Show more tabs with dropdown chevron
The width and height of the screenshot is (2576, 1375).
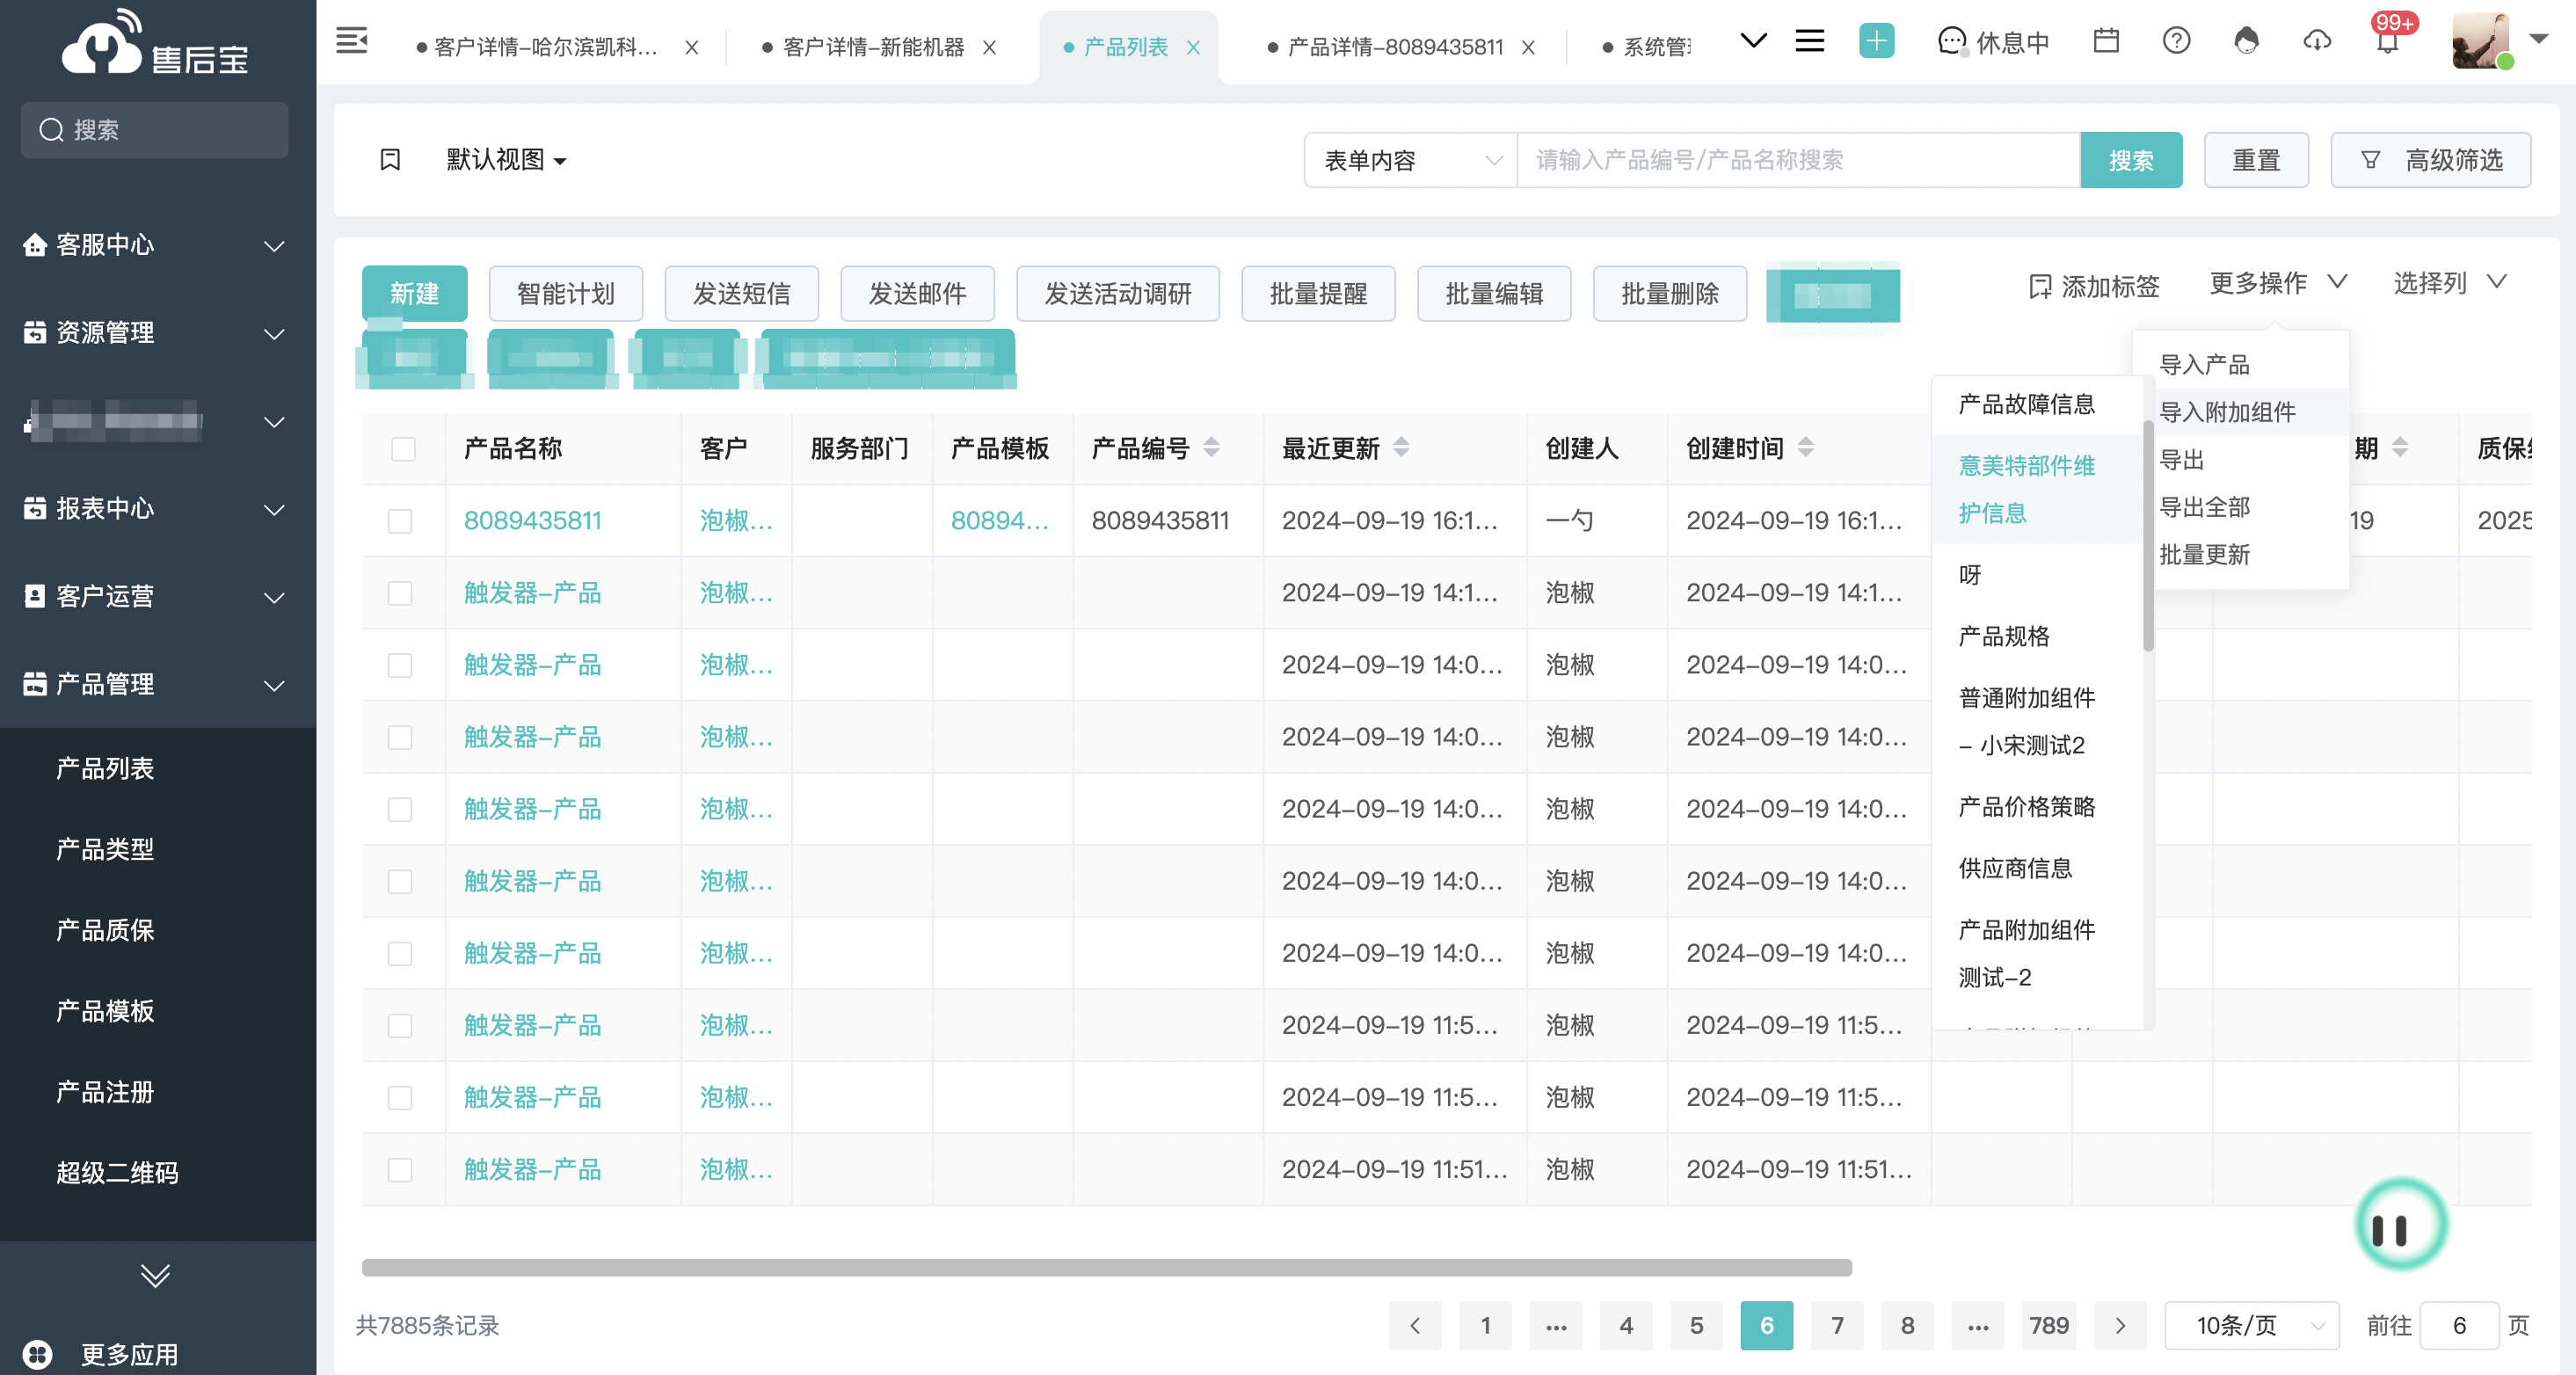click(x=1753, y=41)
